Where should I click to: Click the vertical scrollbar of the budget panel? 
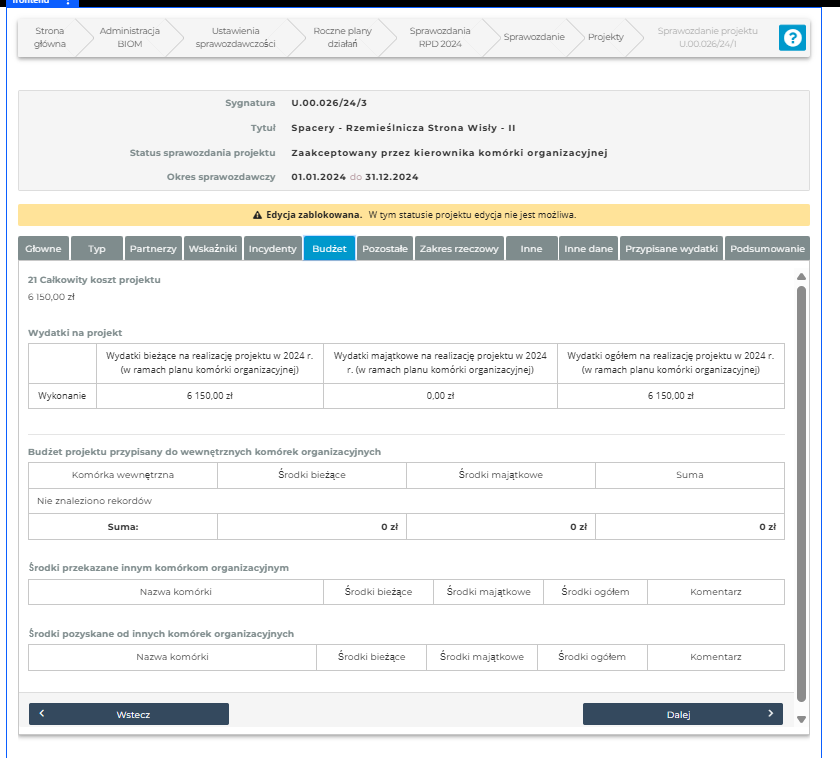[x=800, y=490]
